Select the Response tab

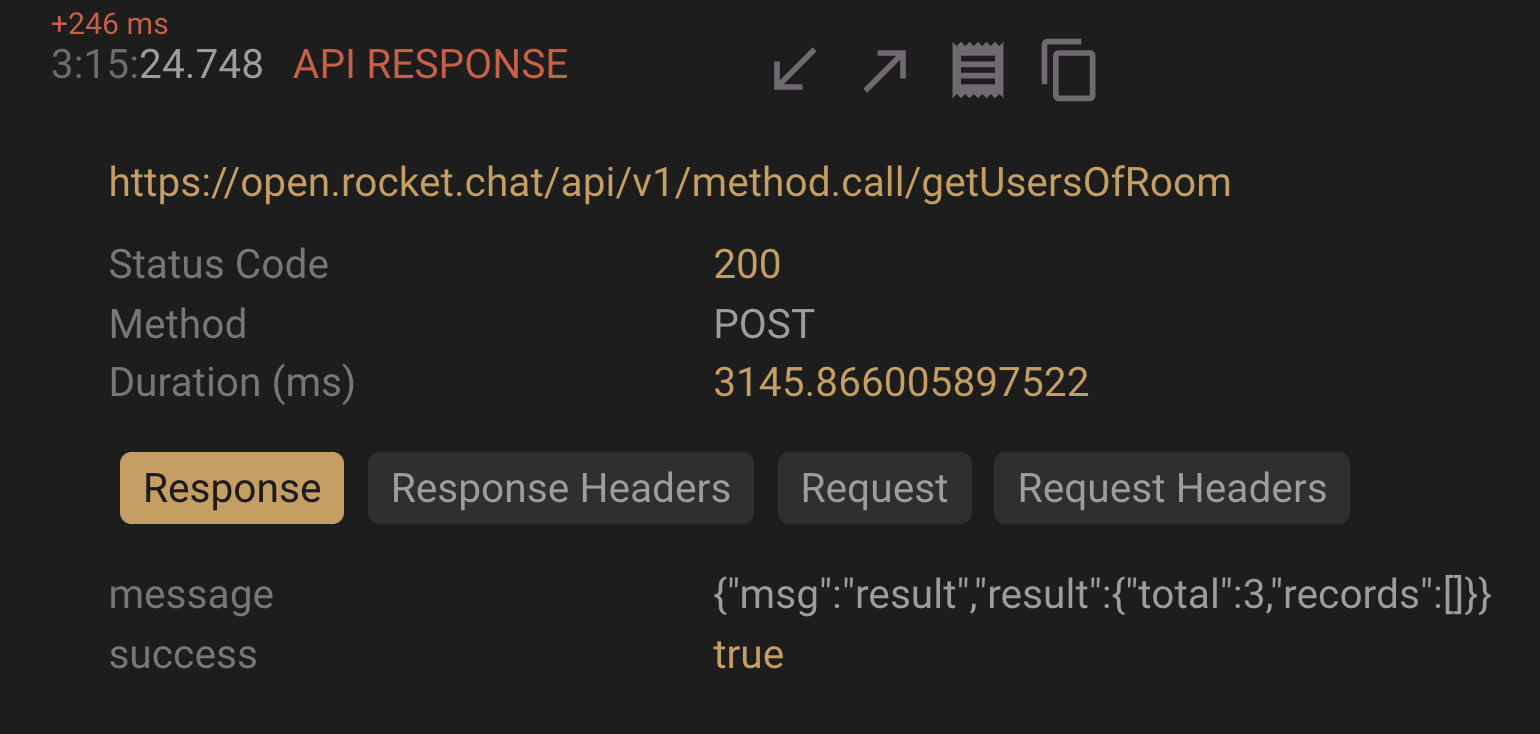231,488
